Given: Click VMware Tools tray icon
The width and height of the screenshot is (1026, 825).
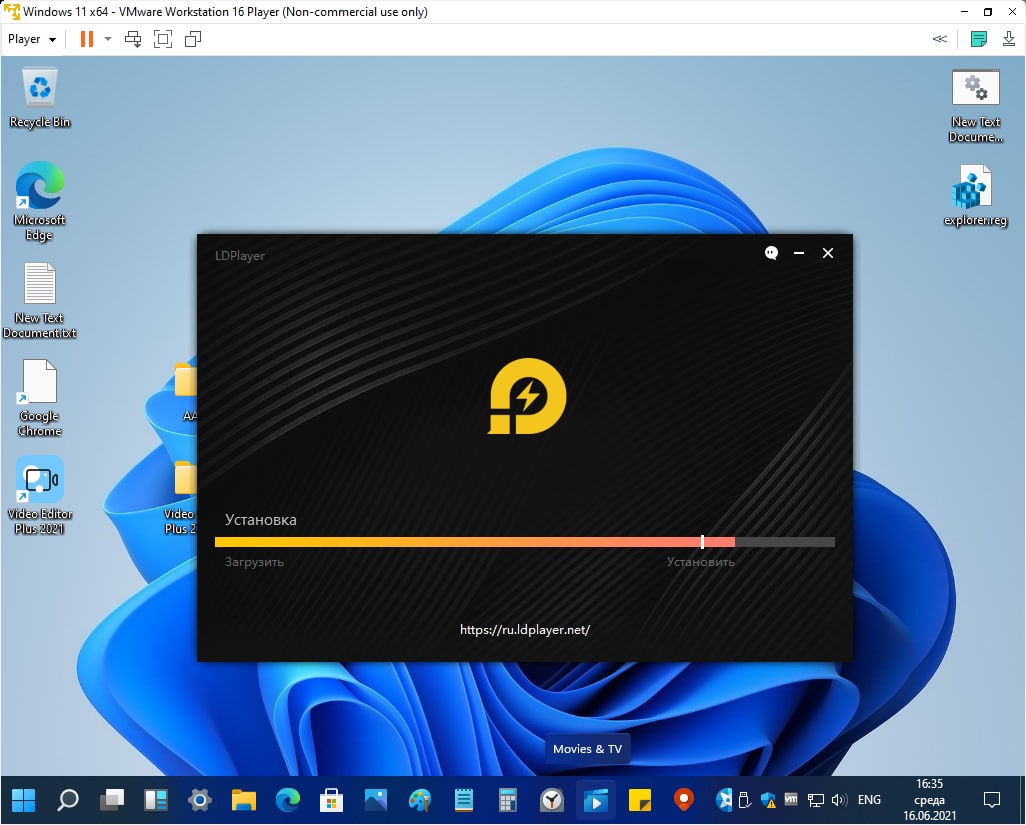Looking at the screenshot, I should click(x=791, y=799).
